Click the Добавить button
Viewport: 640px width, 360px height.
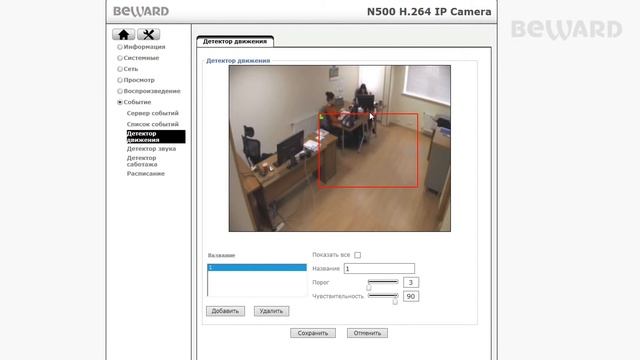(x=225, y=311)
